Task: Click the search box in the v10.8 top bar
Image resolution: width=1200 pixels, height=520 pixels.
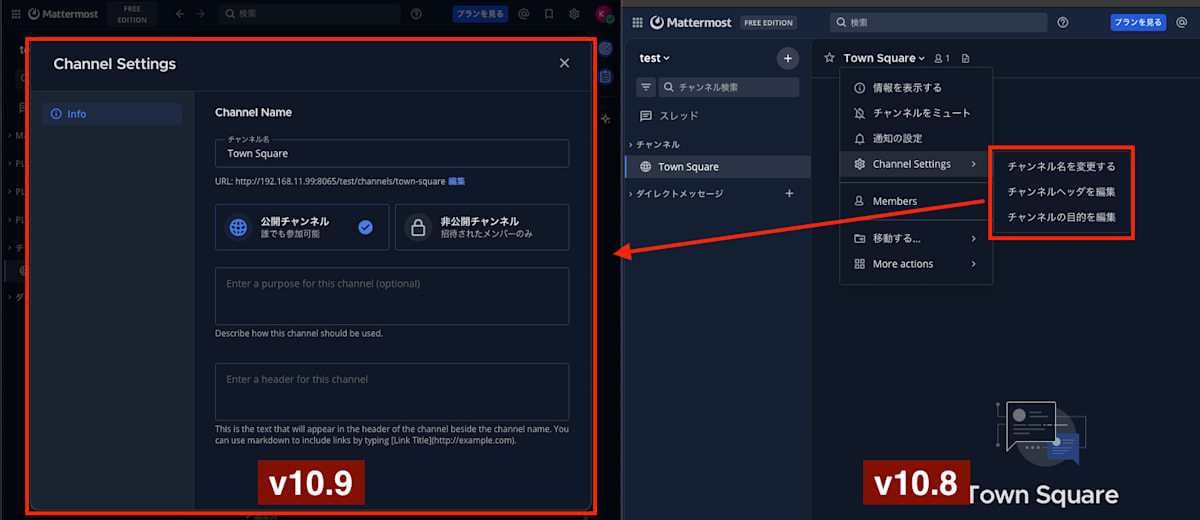Action: tap(938, 22)
